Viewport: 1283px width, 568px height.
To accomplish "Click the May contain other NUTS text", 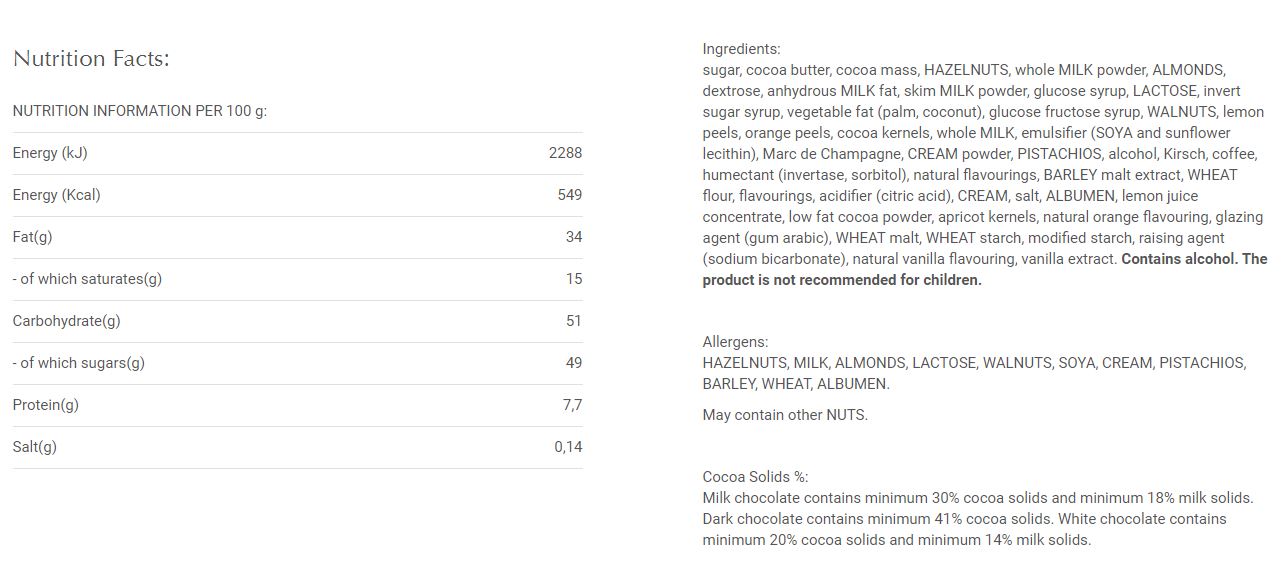I will coord(785,415).
